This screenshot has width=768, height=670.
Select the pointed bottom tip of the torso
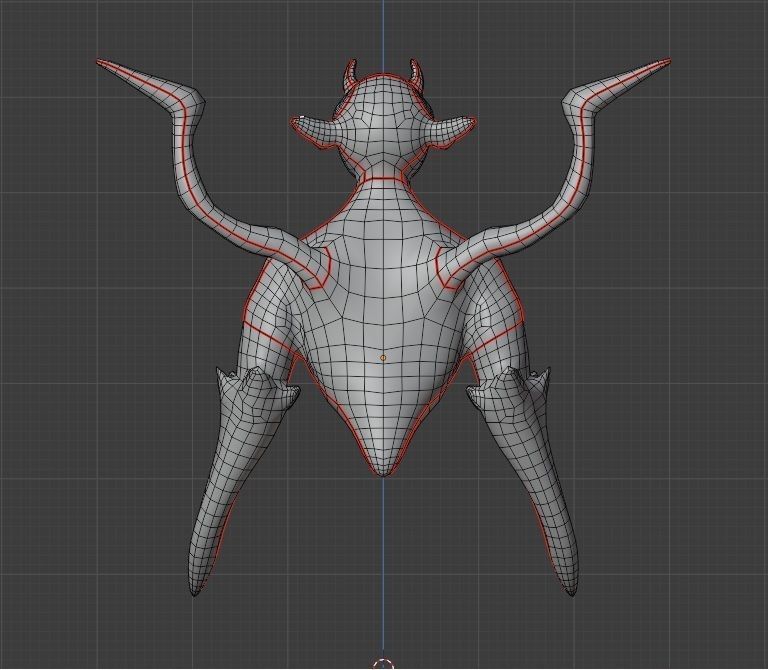tap(384, 473)
